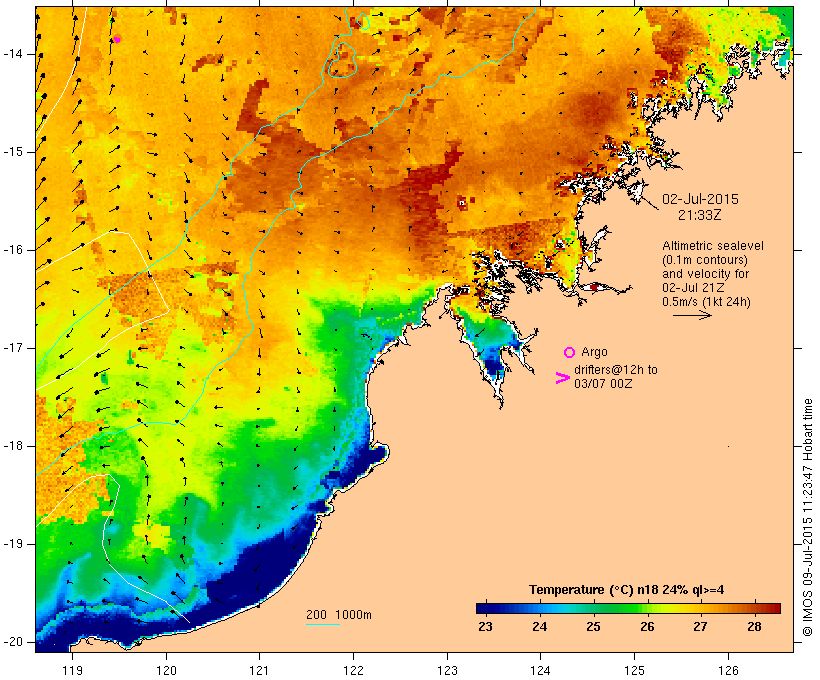This screenshot has height=680, width=820.
Task: Click the '200 1000m' depth contour label
Action: pos(339,615)
